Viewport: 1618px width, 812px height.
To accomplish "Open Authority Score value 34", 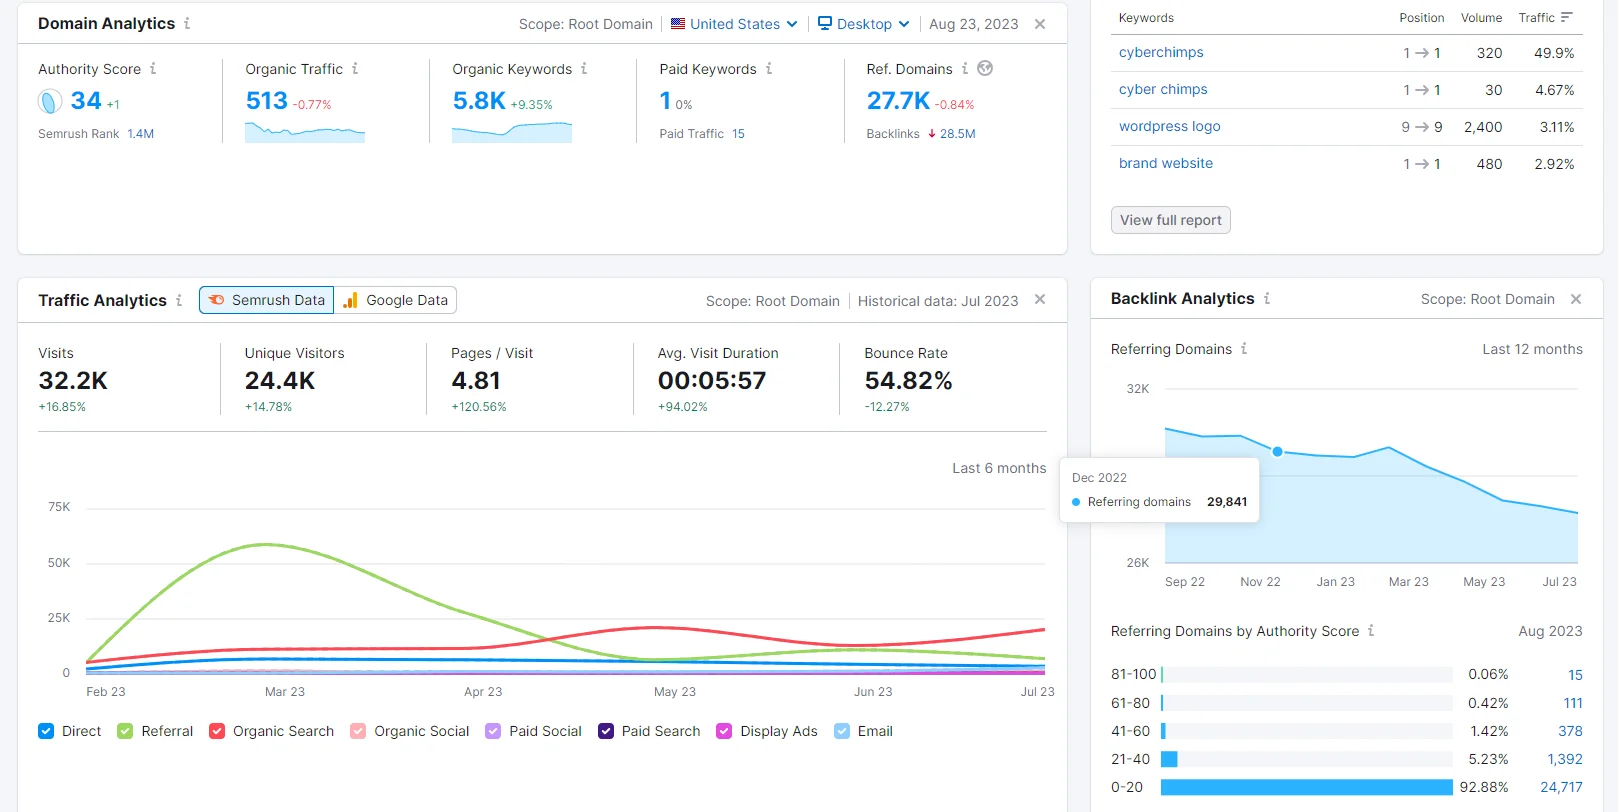I will [86, 101].
